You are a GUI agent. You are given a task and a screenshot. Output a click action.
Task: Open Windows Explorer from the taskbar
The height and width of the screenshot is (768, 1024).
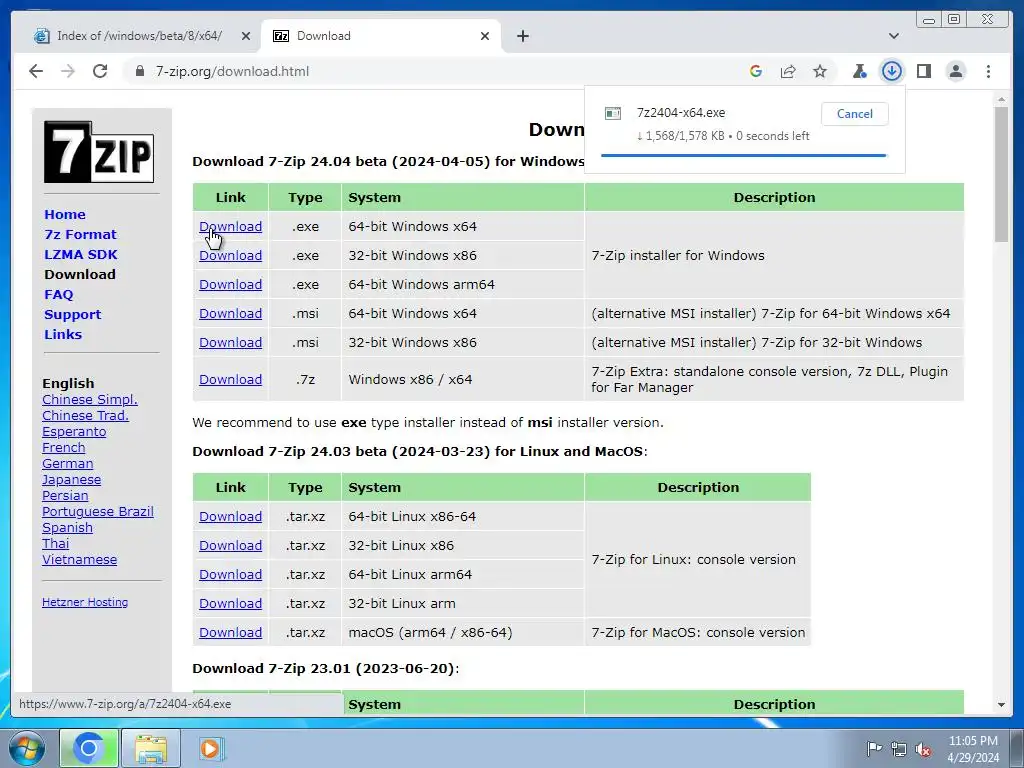[151, 748]
